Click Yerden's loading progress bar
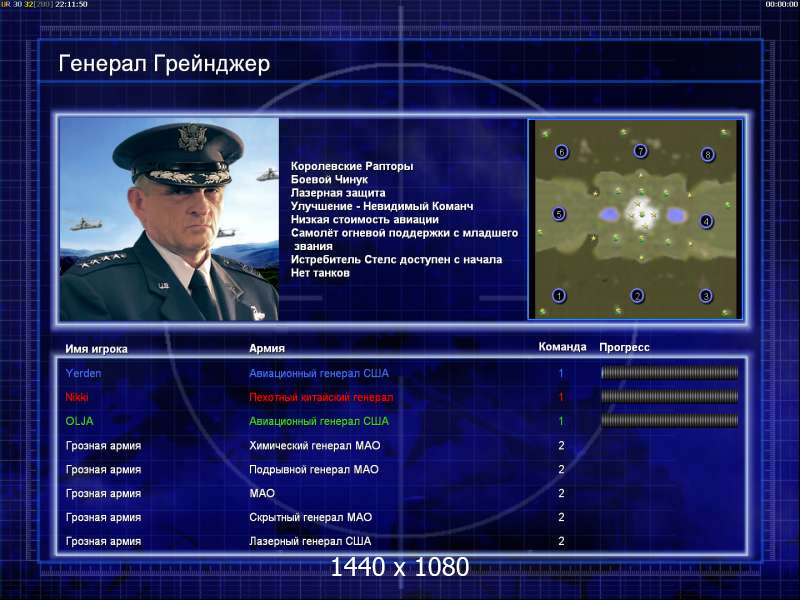 [669, 373]
